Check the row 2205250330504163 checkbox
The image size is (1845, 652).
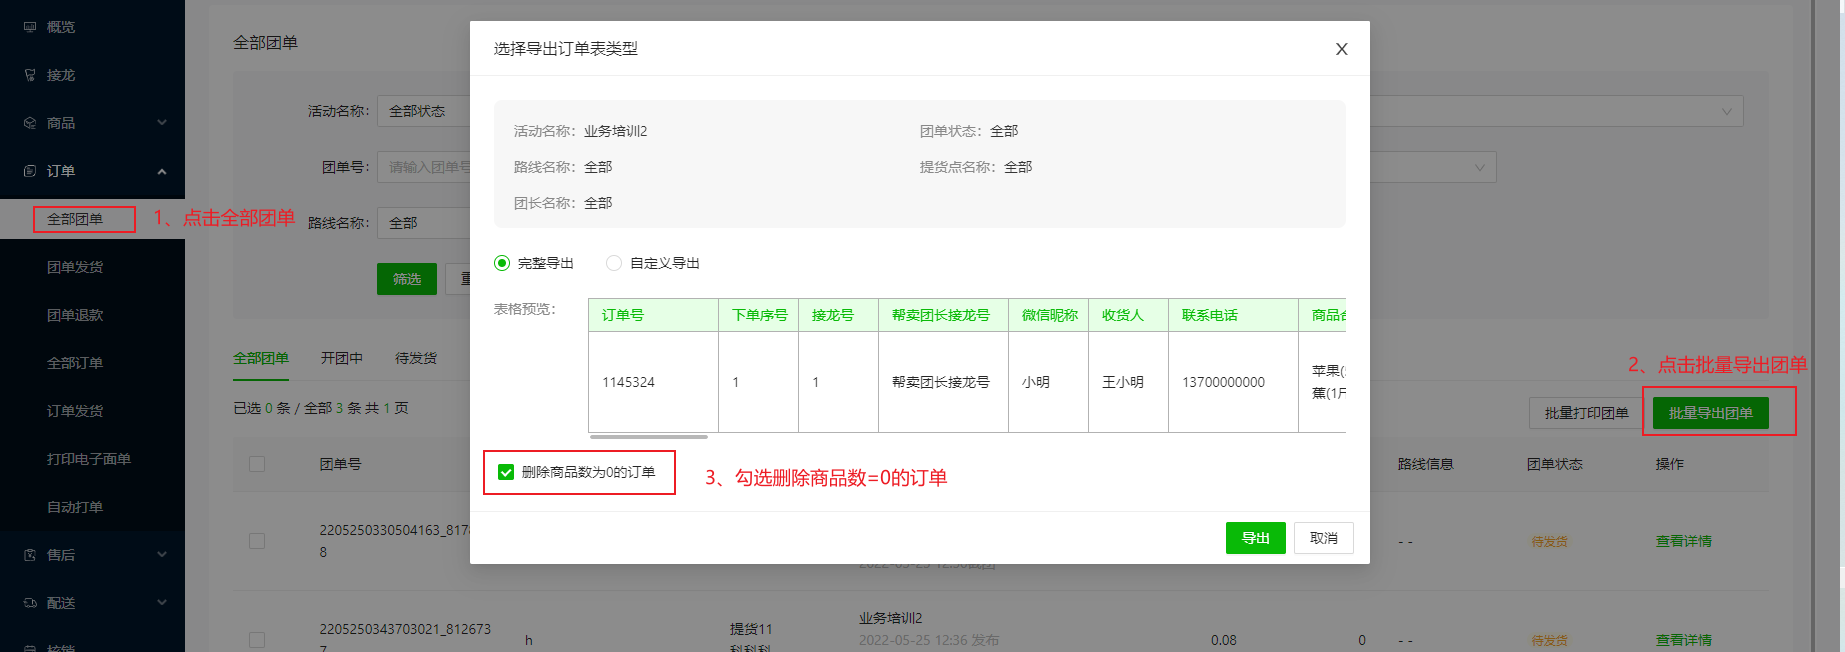[x=257, y=541]
